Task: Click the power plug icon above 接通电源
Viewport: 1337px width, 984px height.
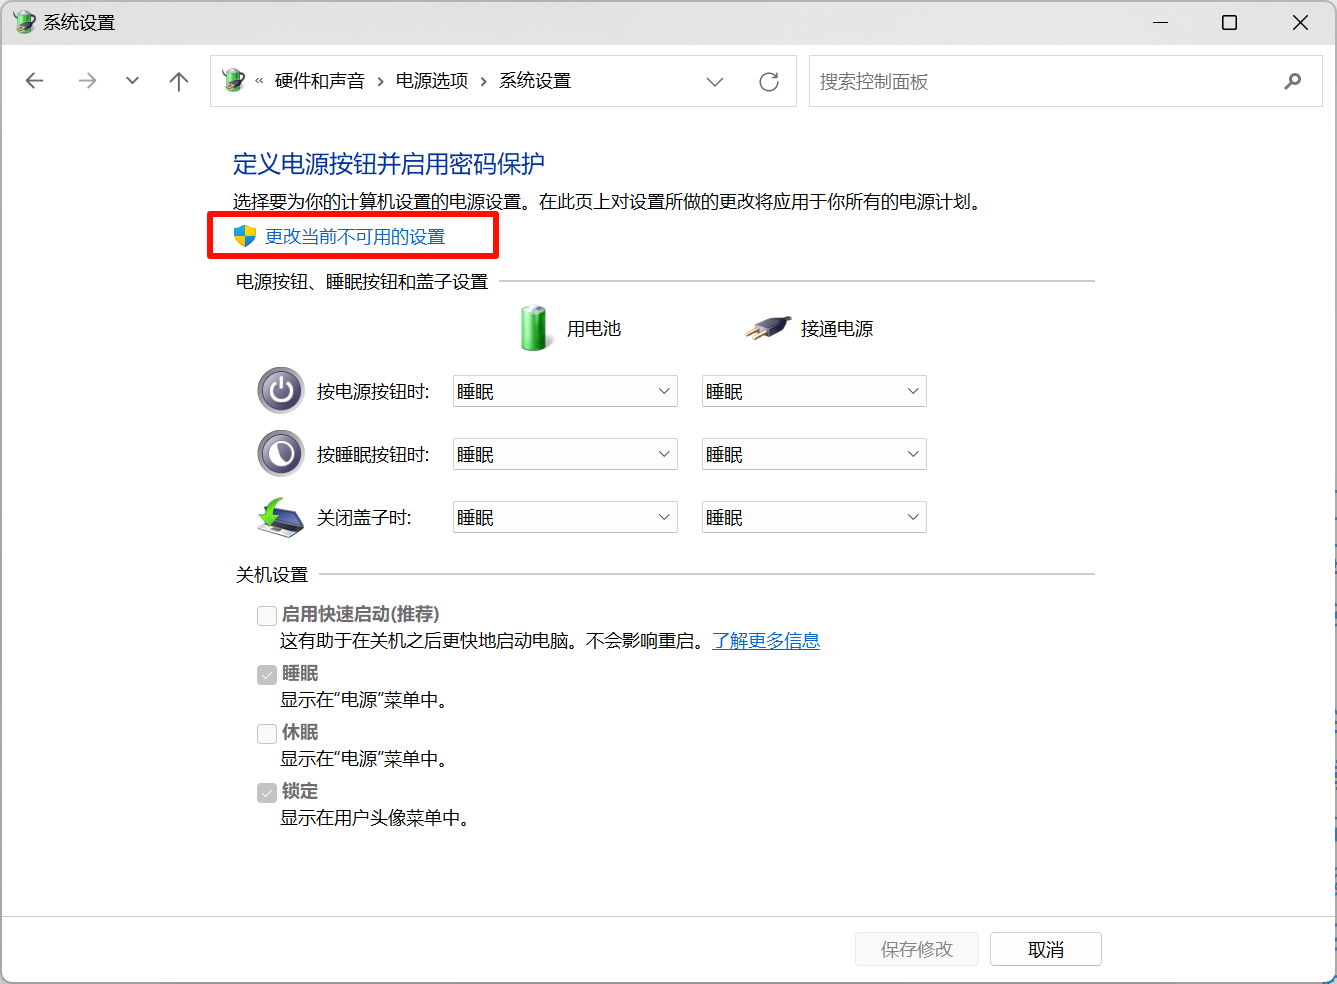Action: point(766,327)
